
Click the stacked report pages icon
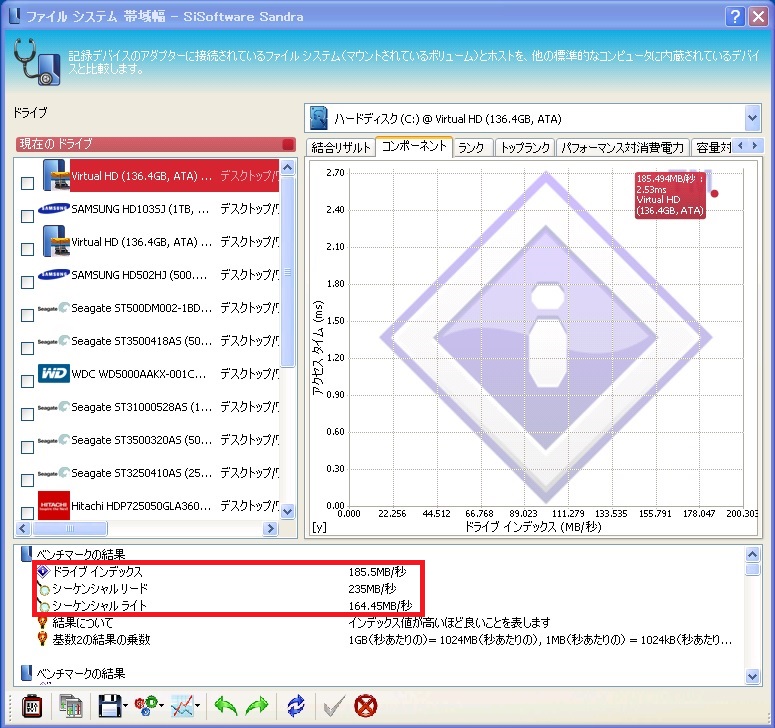[x=71, y=706]
